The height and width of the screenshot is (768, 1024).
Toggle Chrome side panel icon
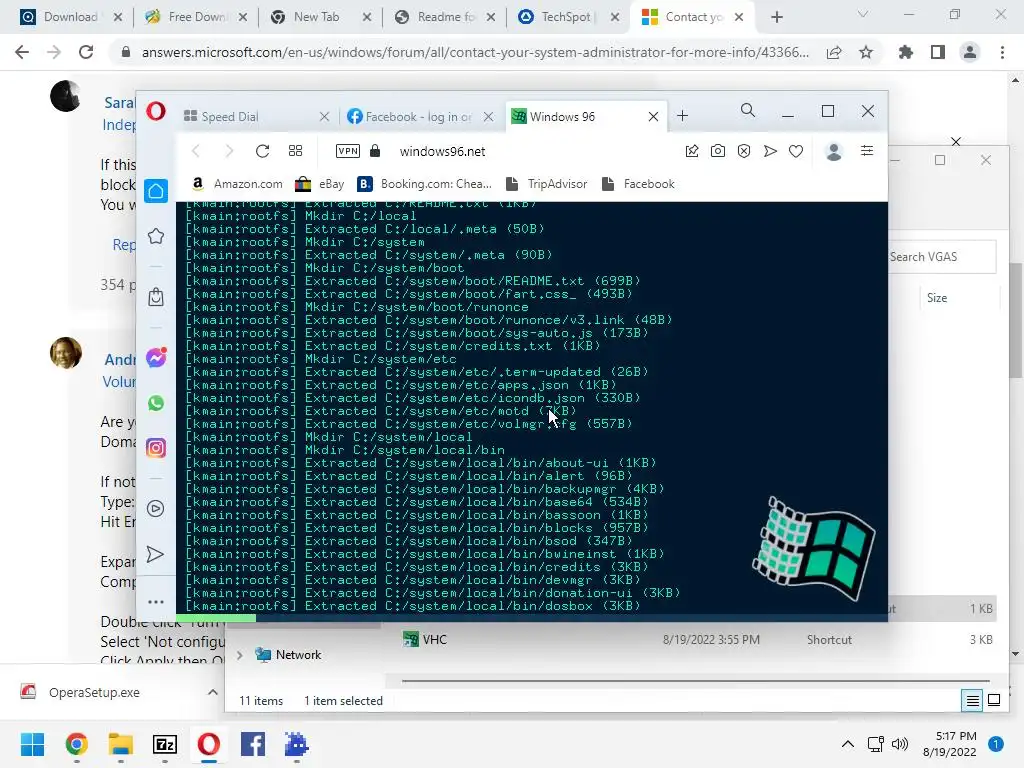pyautogui.click(x=938, y=52)
